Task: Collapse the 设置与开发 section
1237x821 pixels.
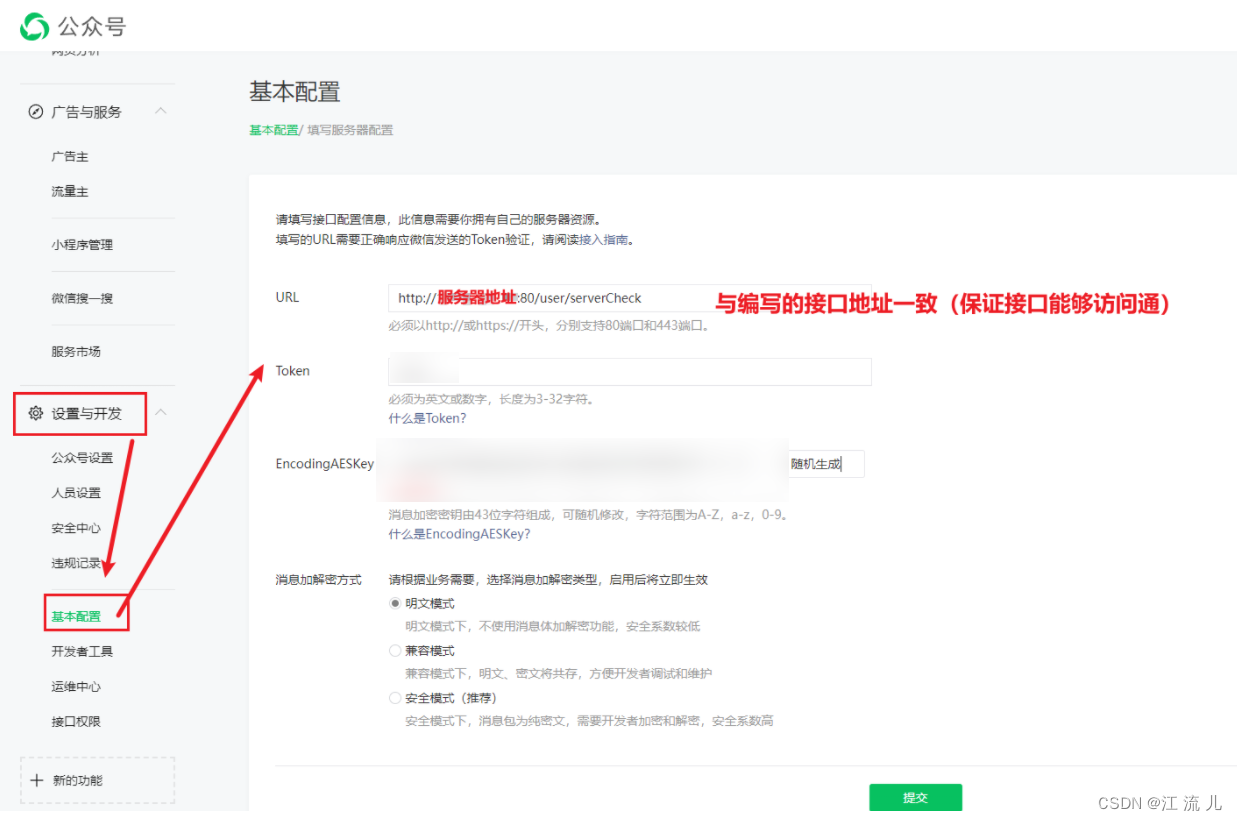Action: coord(160,411)
